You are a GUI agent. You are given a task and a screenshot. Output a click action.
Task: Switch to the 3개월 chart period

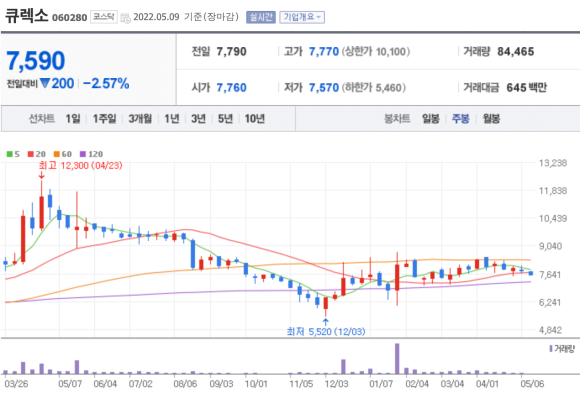click(x=140, y=119)
